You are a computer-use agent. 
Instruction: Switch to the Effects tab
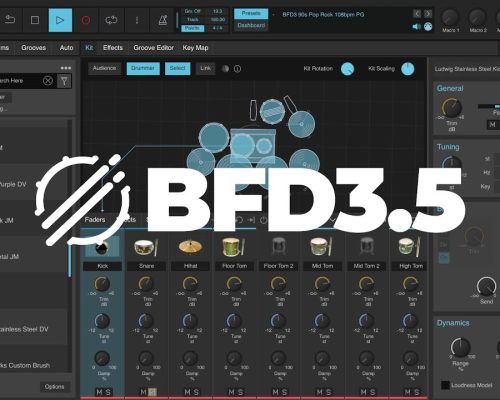coord(113,48)
